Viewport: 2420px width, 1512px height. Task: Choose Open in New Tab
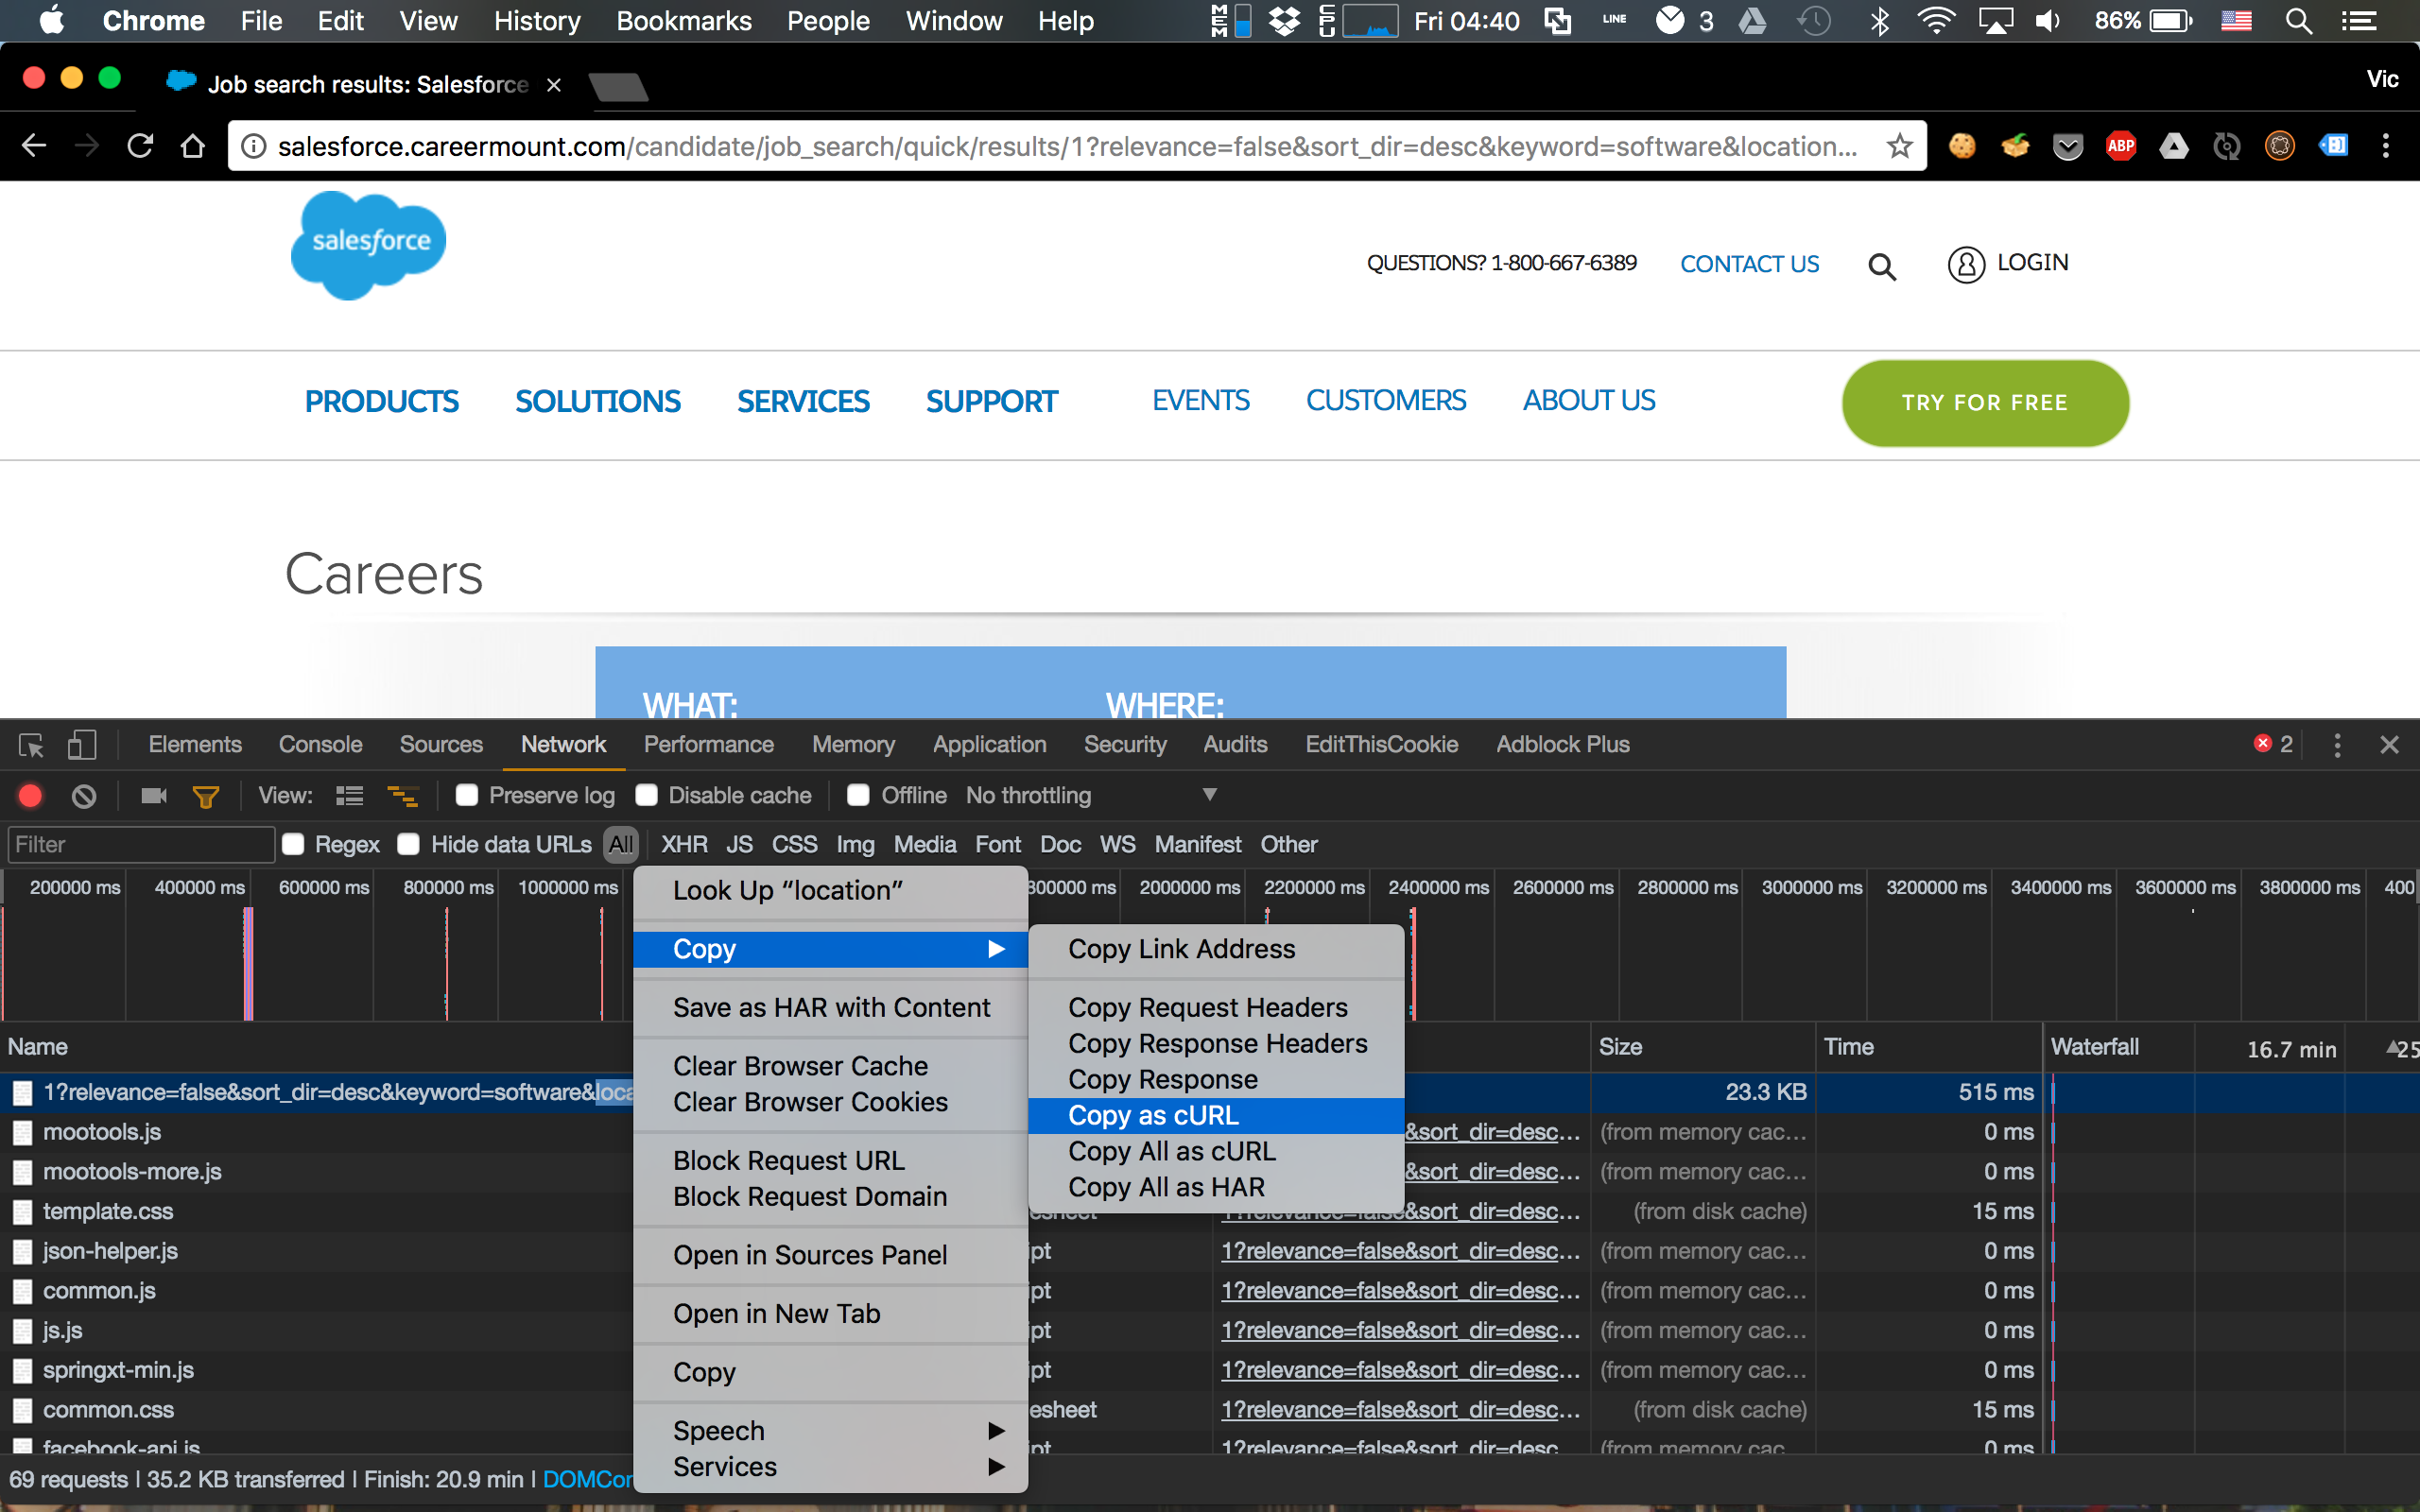(830, 1314)
